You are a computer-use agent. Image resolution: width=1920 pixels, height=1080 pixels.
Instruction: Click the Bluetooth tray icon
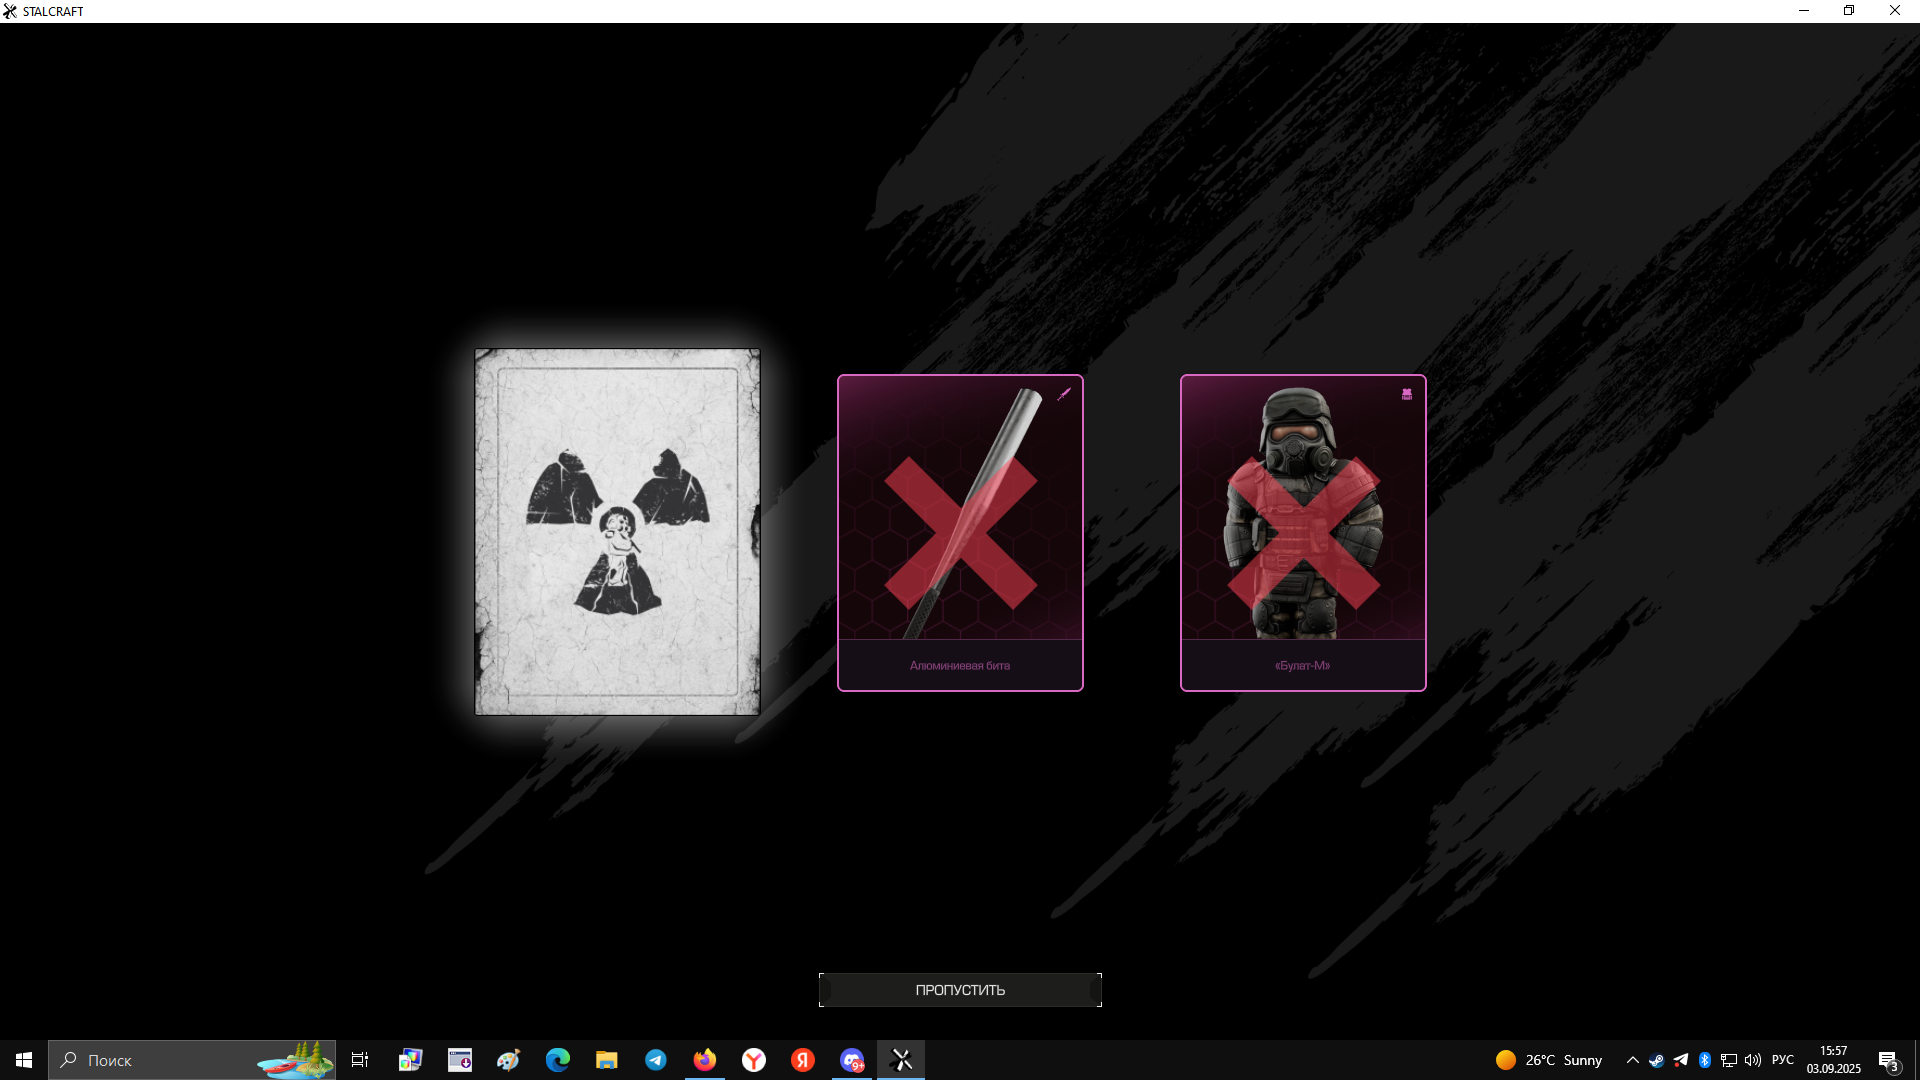coord(1705,1060)
